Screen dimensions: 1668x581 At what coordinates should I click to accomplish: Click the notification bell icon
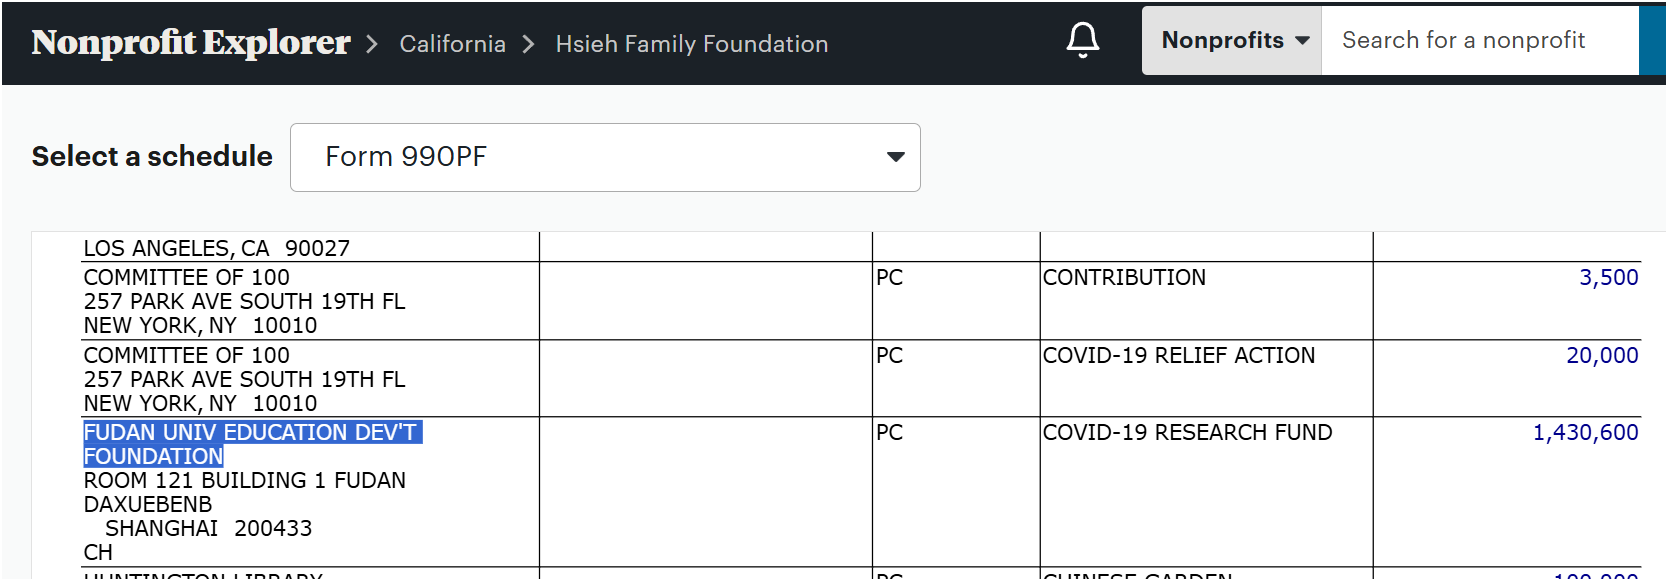click(1082, 40)
